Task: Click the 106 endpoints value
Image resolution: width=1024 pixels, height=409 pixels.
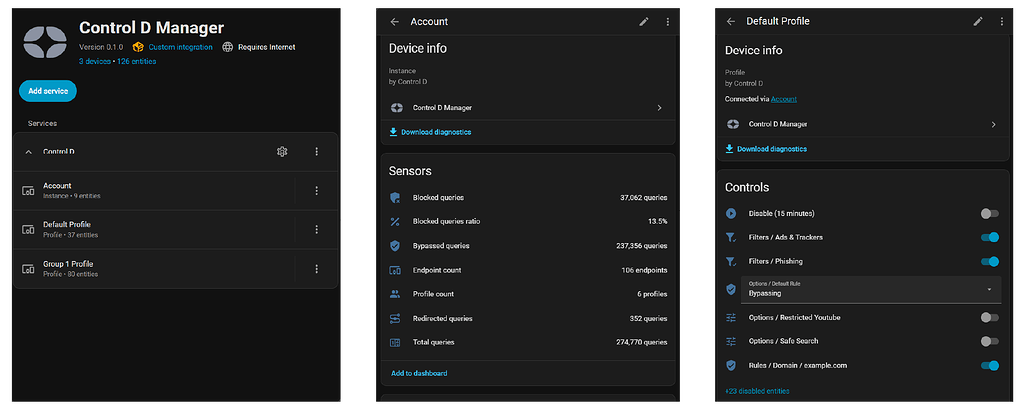Action: [644, 270]
